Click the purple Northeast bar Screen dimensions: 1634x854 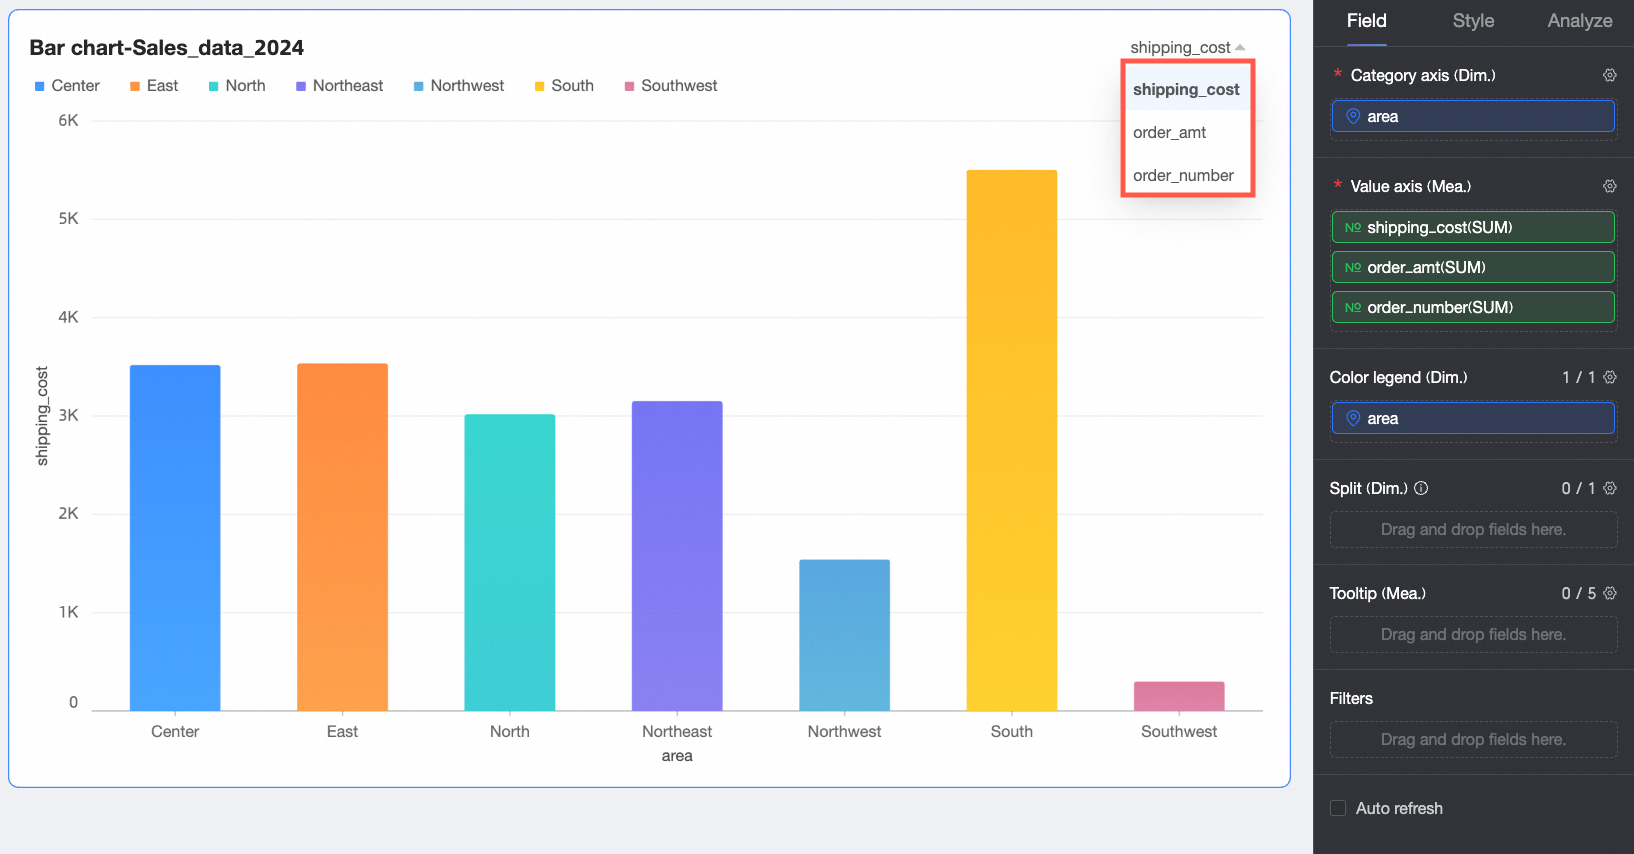pos(677,556)
